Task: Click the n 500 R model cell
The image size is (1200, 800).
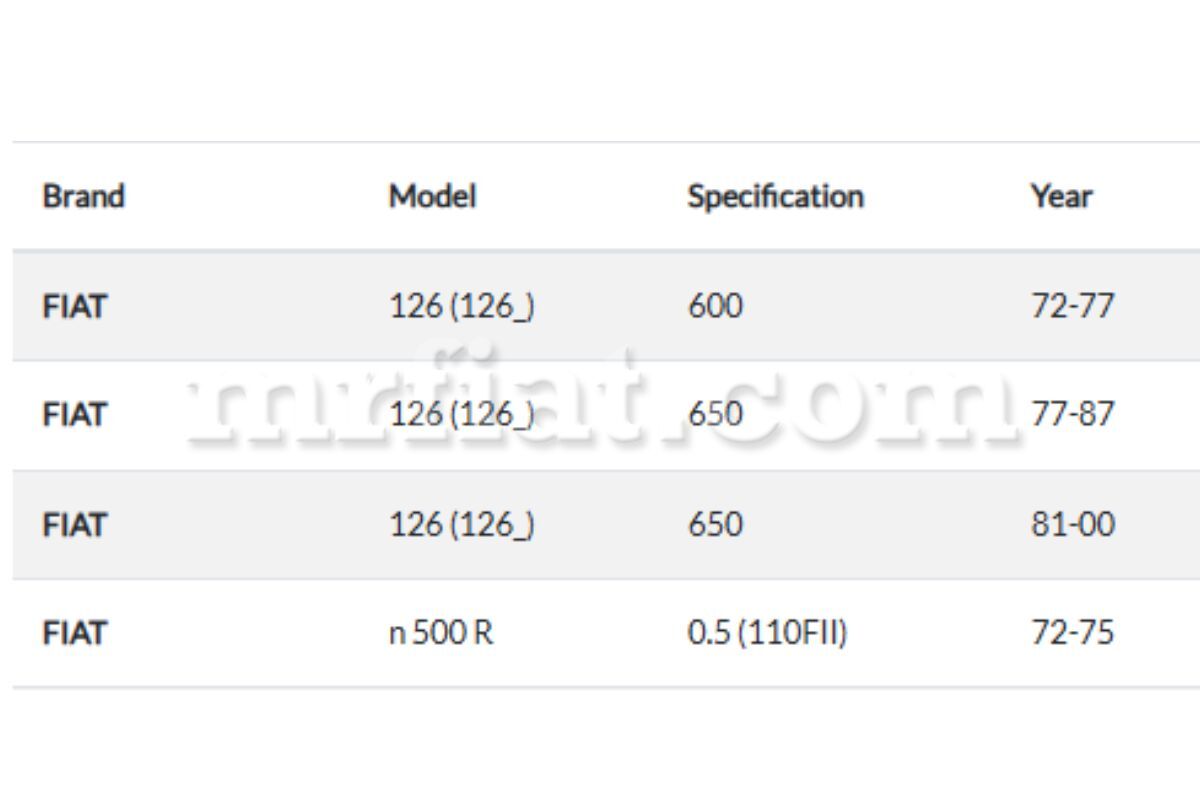Action: tap(441, 633)
